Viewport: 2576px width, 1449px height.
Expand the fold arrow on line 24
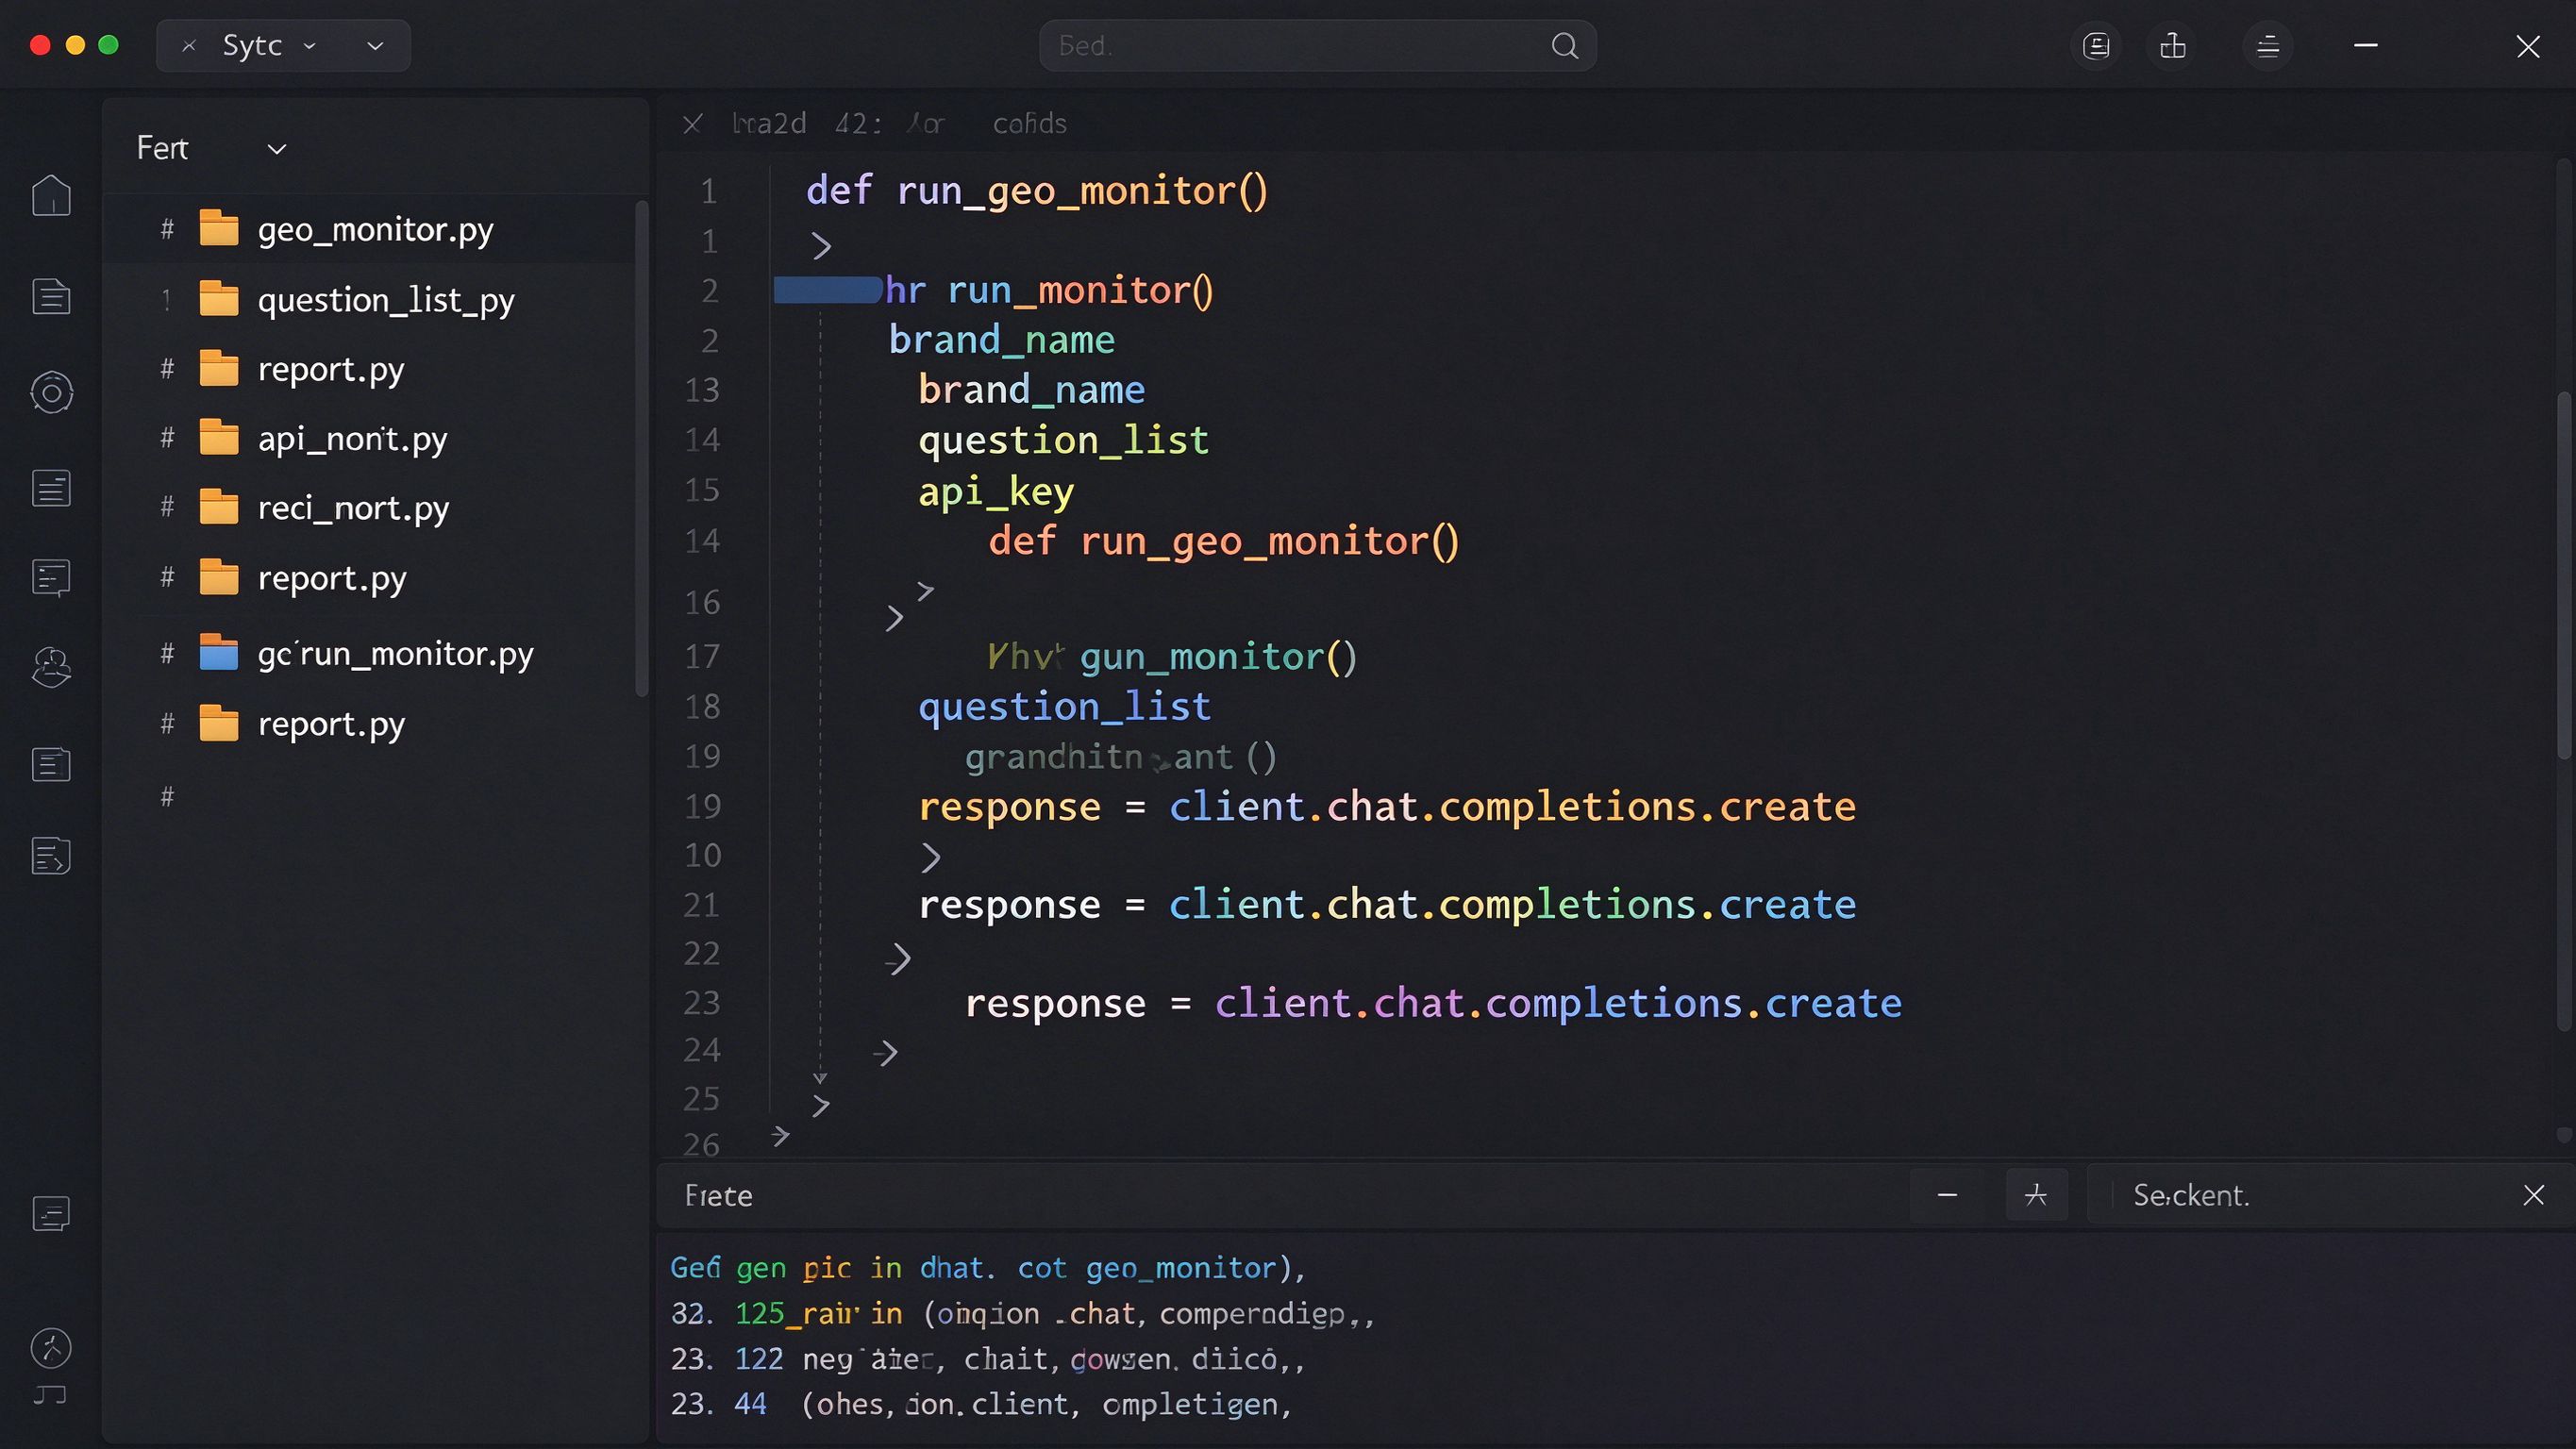885,1052
